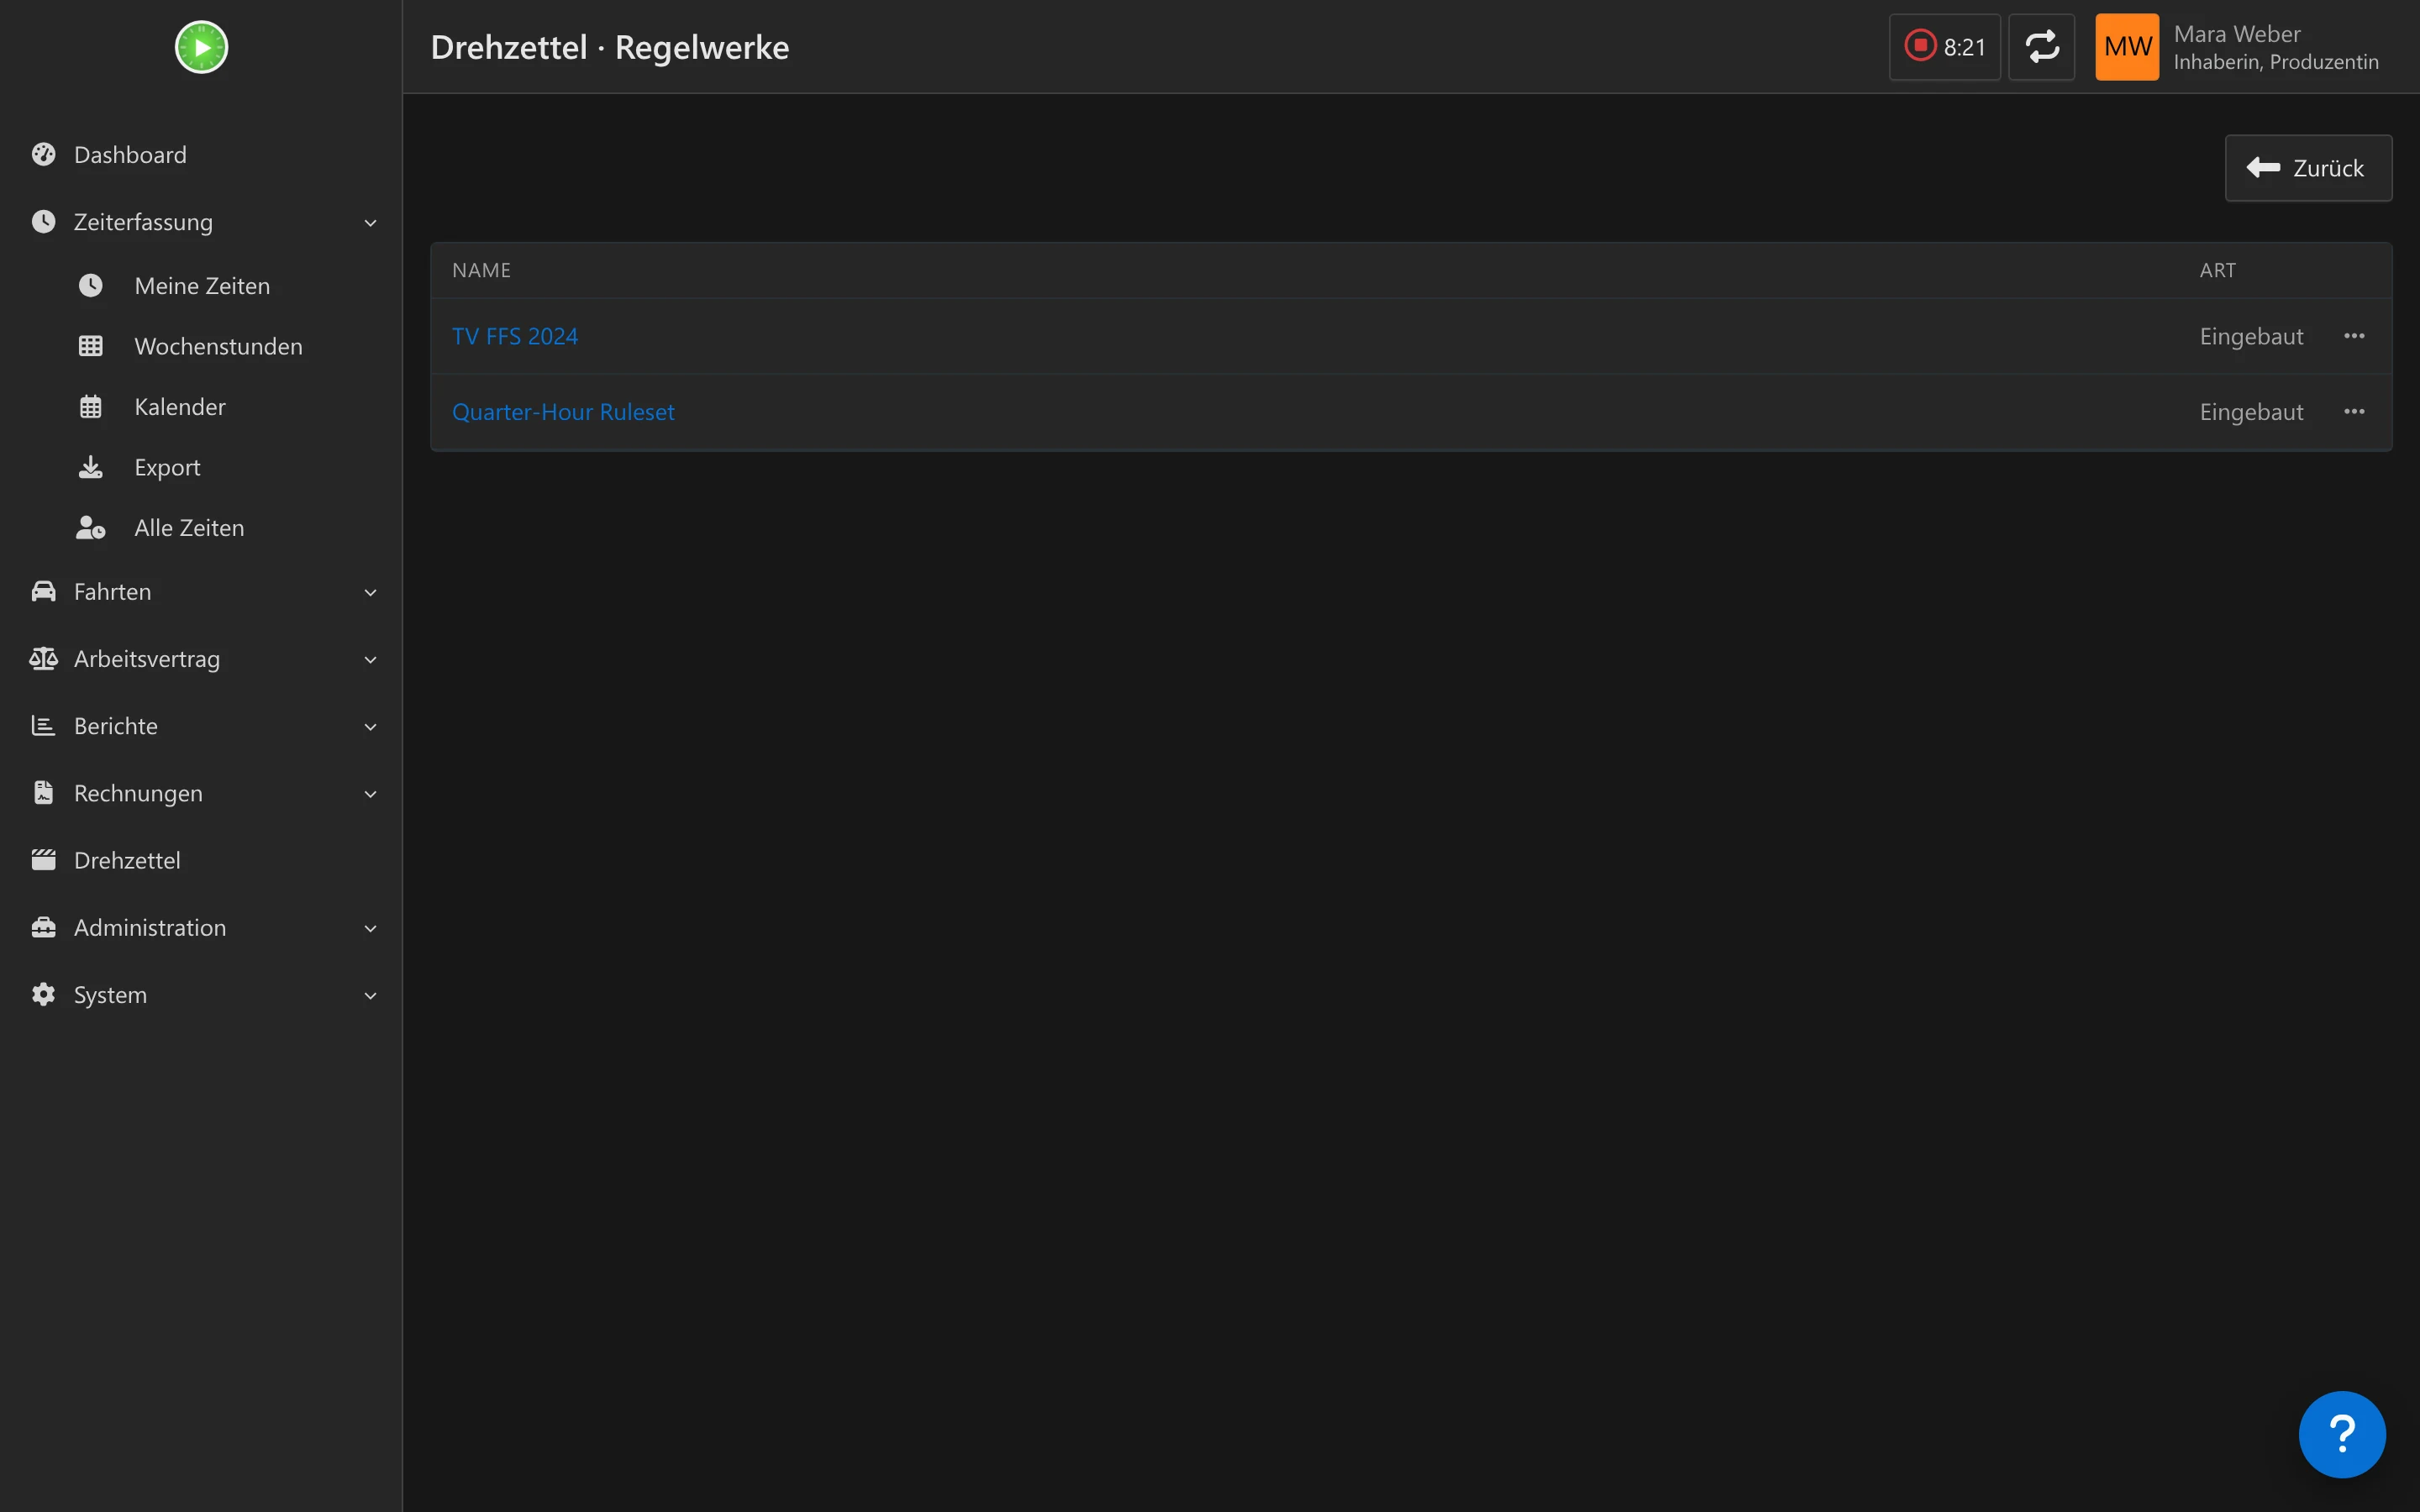
Task: Click the refresh arrows icon in header
Action: (x=2041, y=47)
